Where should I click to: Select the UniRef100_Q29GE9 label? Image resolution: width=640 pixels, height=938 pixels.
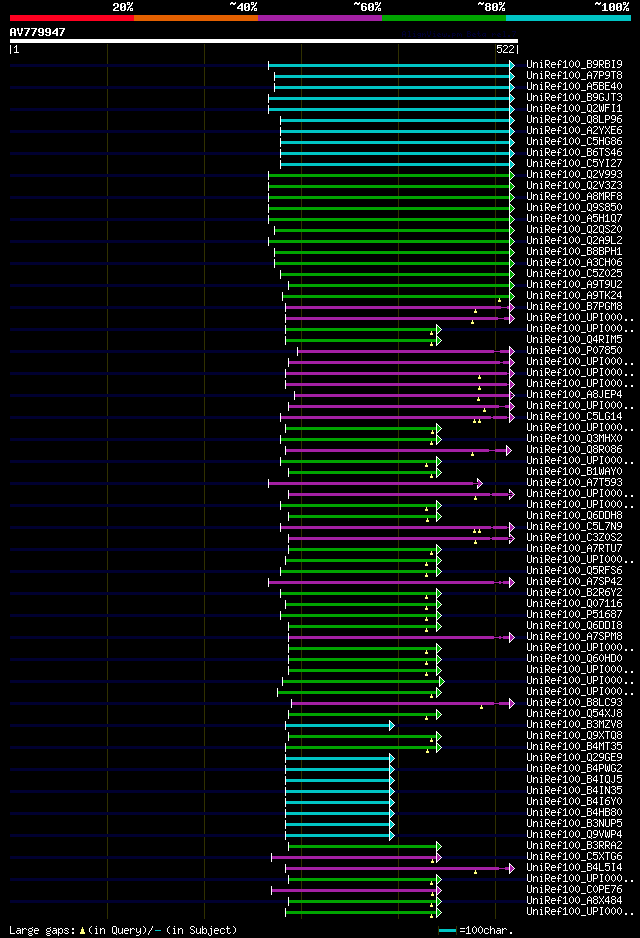click(x=574, y=758)
